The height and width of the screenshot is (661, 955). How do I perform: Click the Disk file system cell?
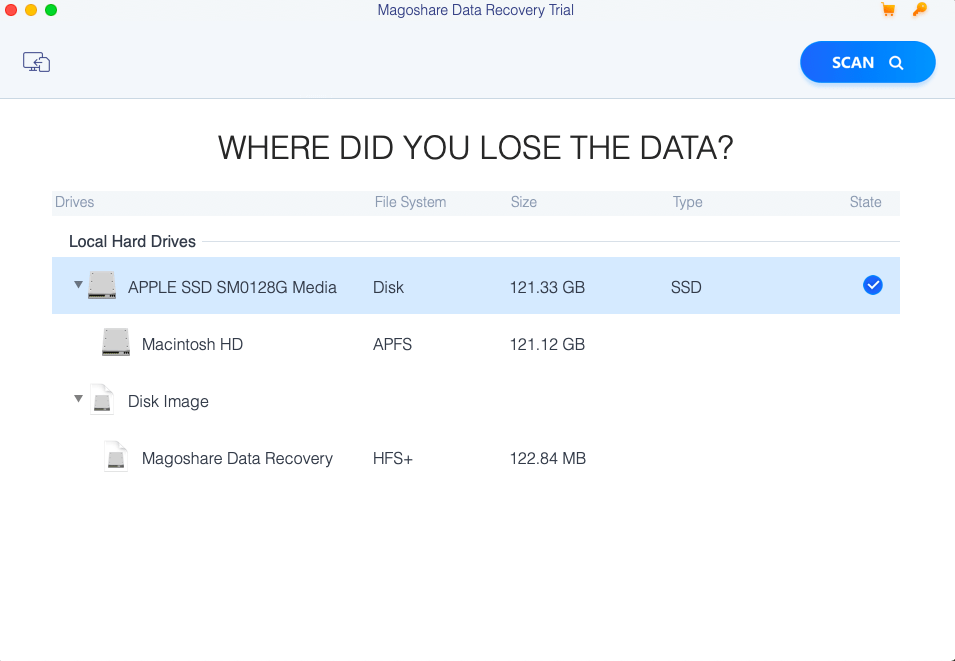[388, 287]
